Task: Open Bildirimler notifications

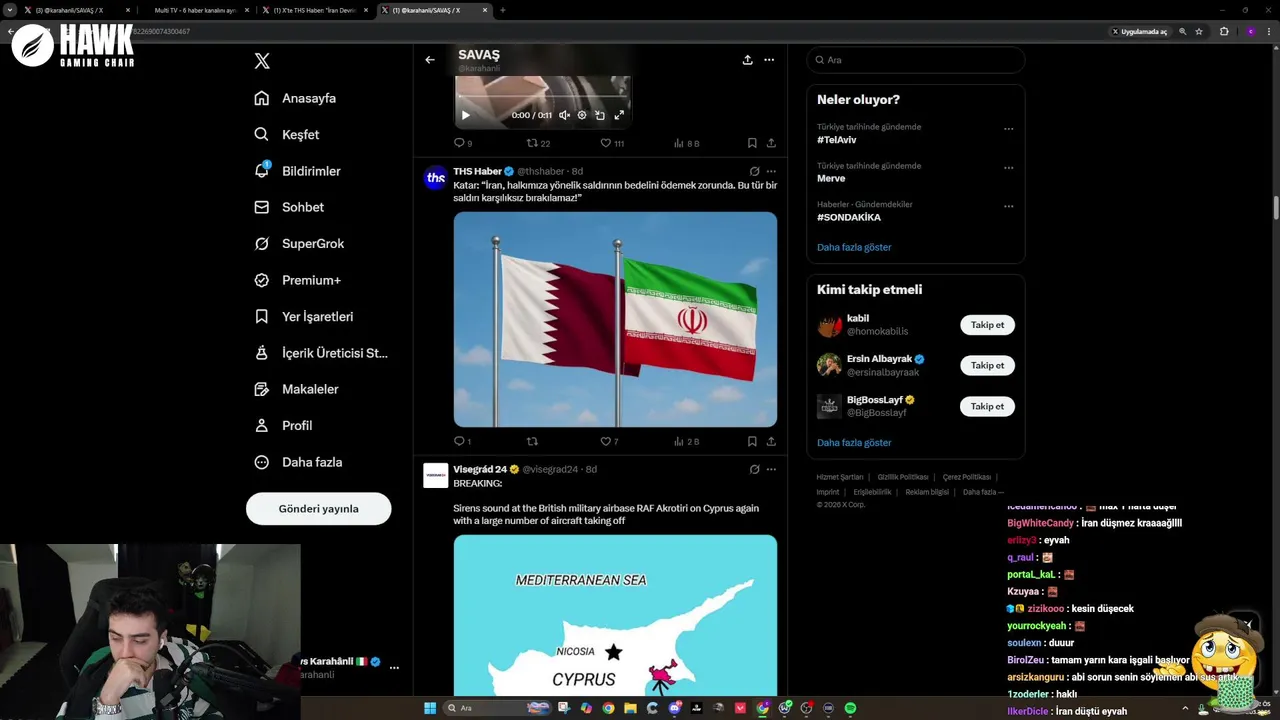Action: (298, 171)
